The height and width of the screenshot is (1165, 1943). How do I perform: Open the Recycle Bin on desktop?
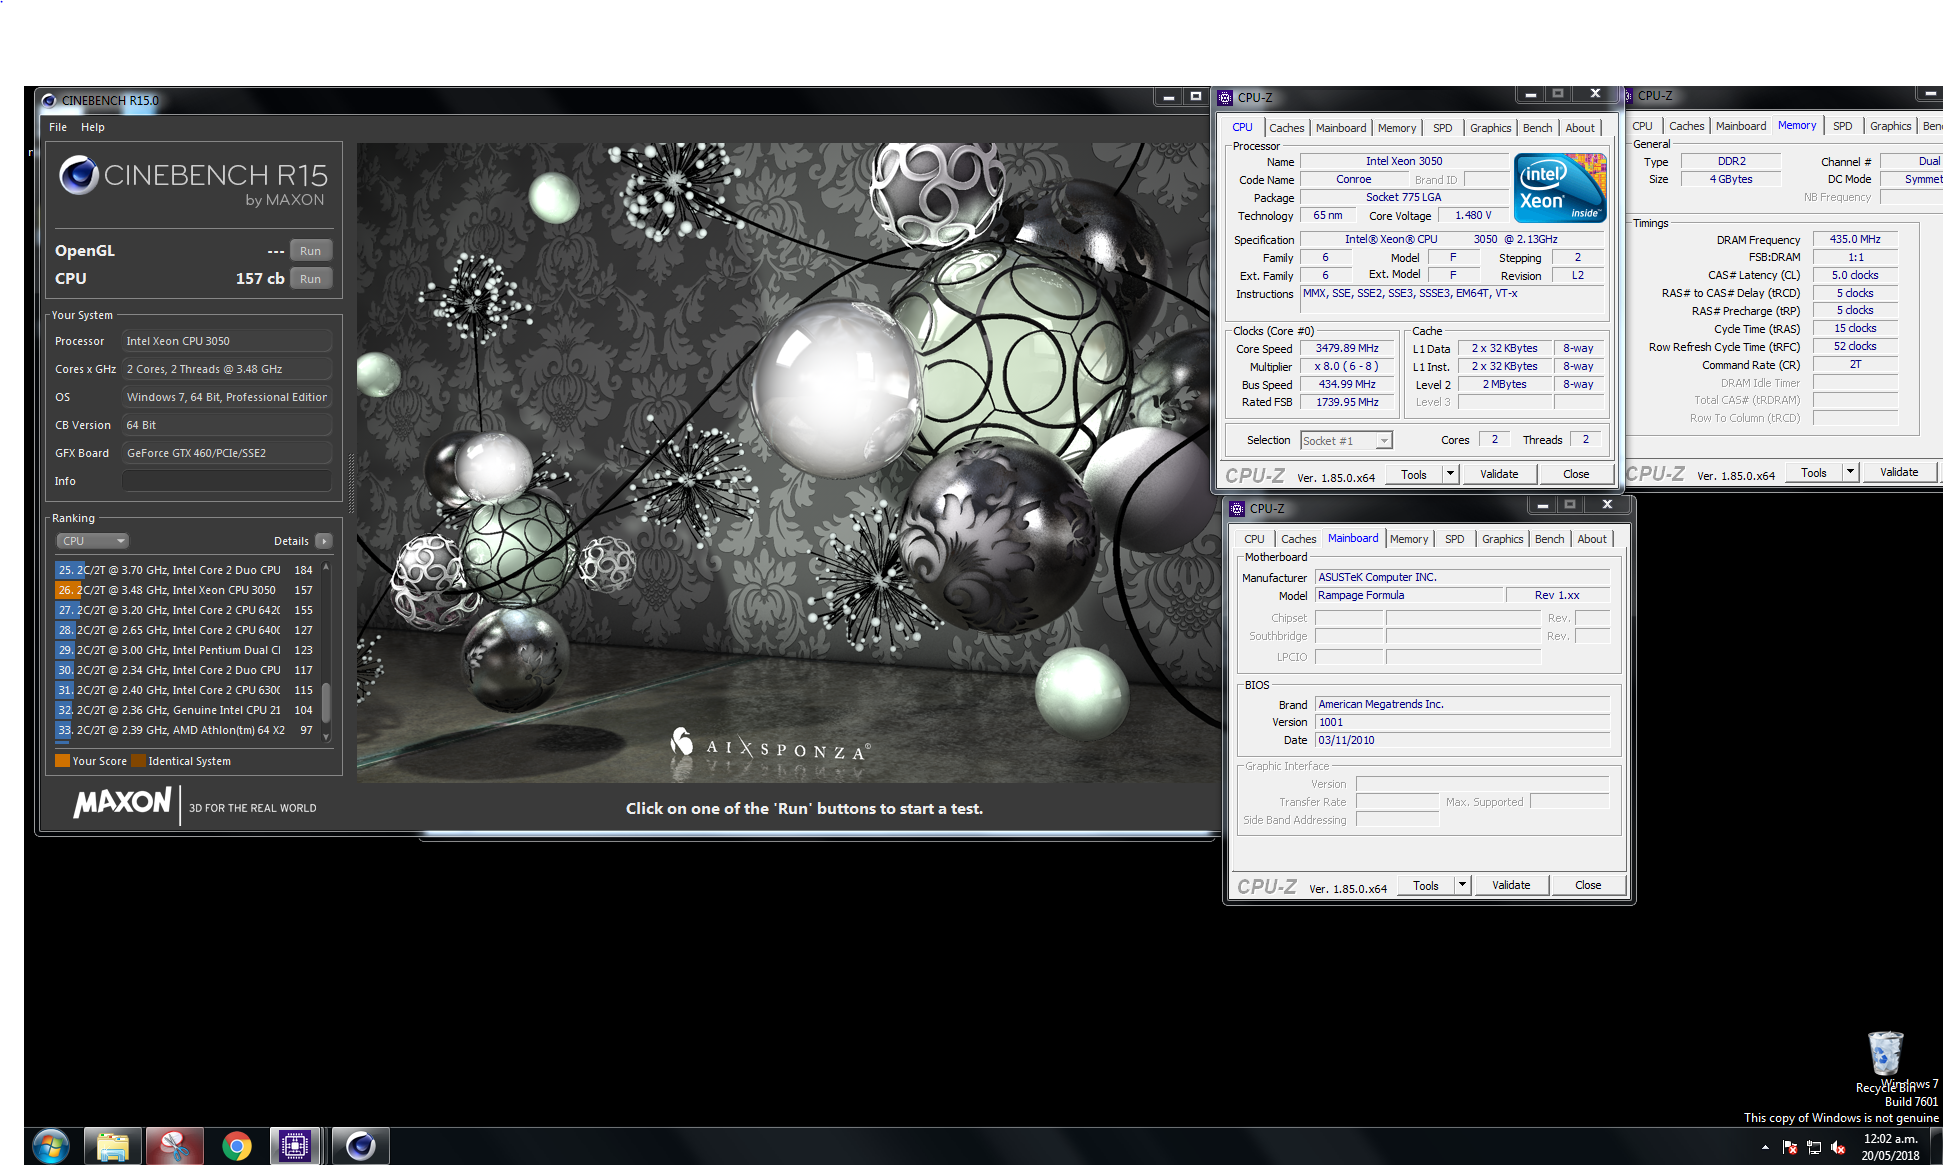(1885, 1062)
